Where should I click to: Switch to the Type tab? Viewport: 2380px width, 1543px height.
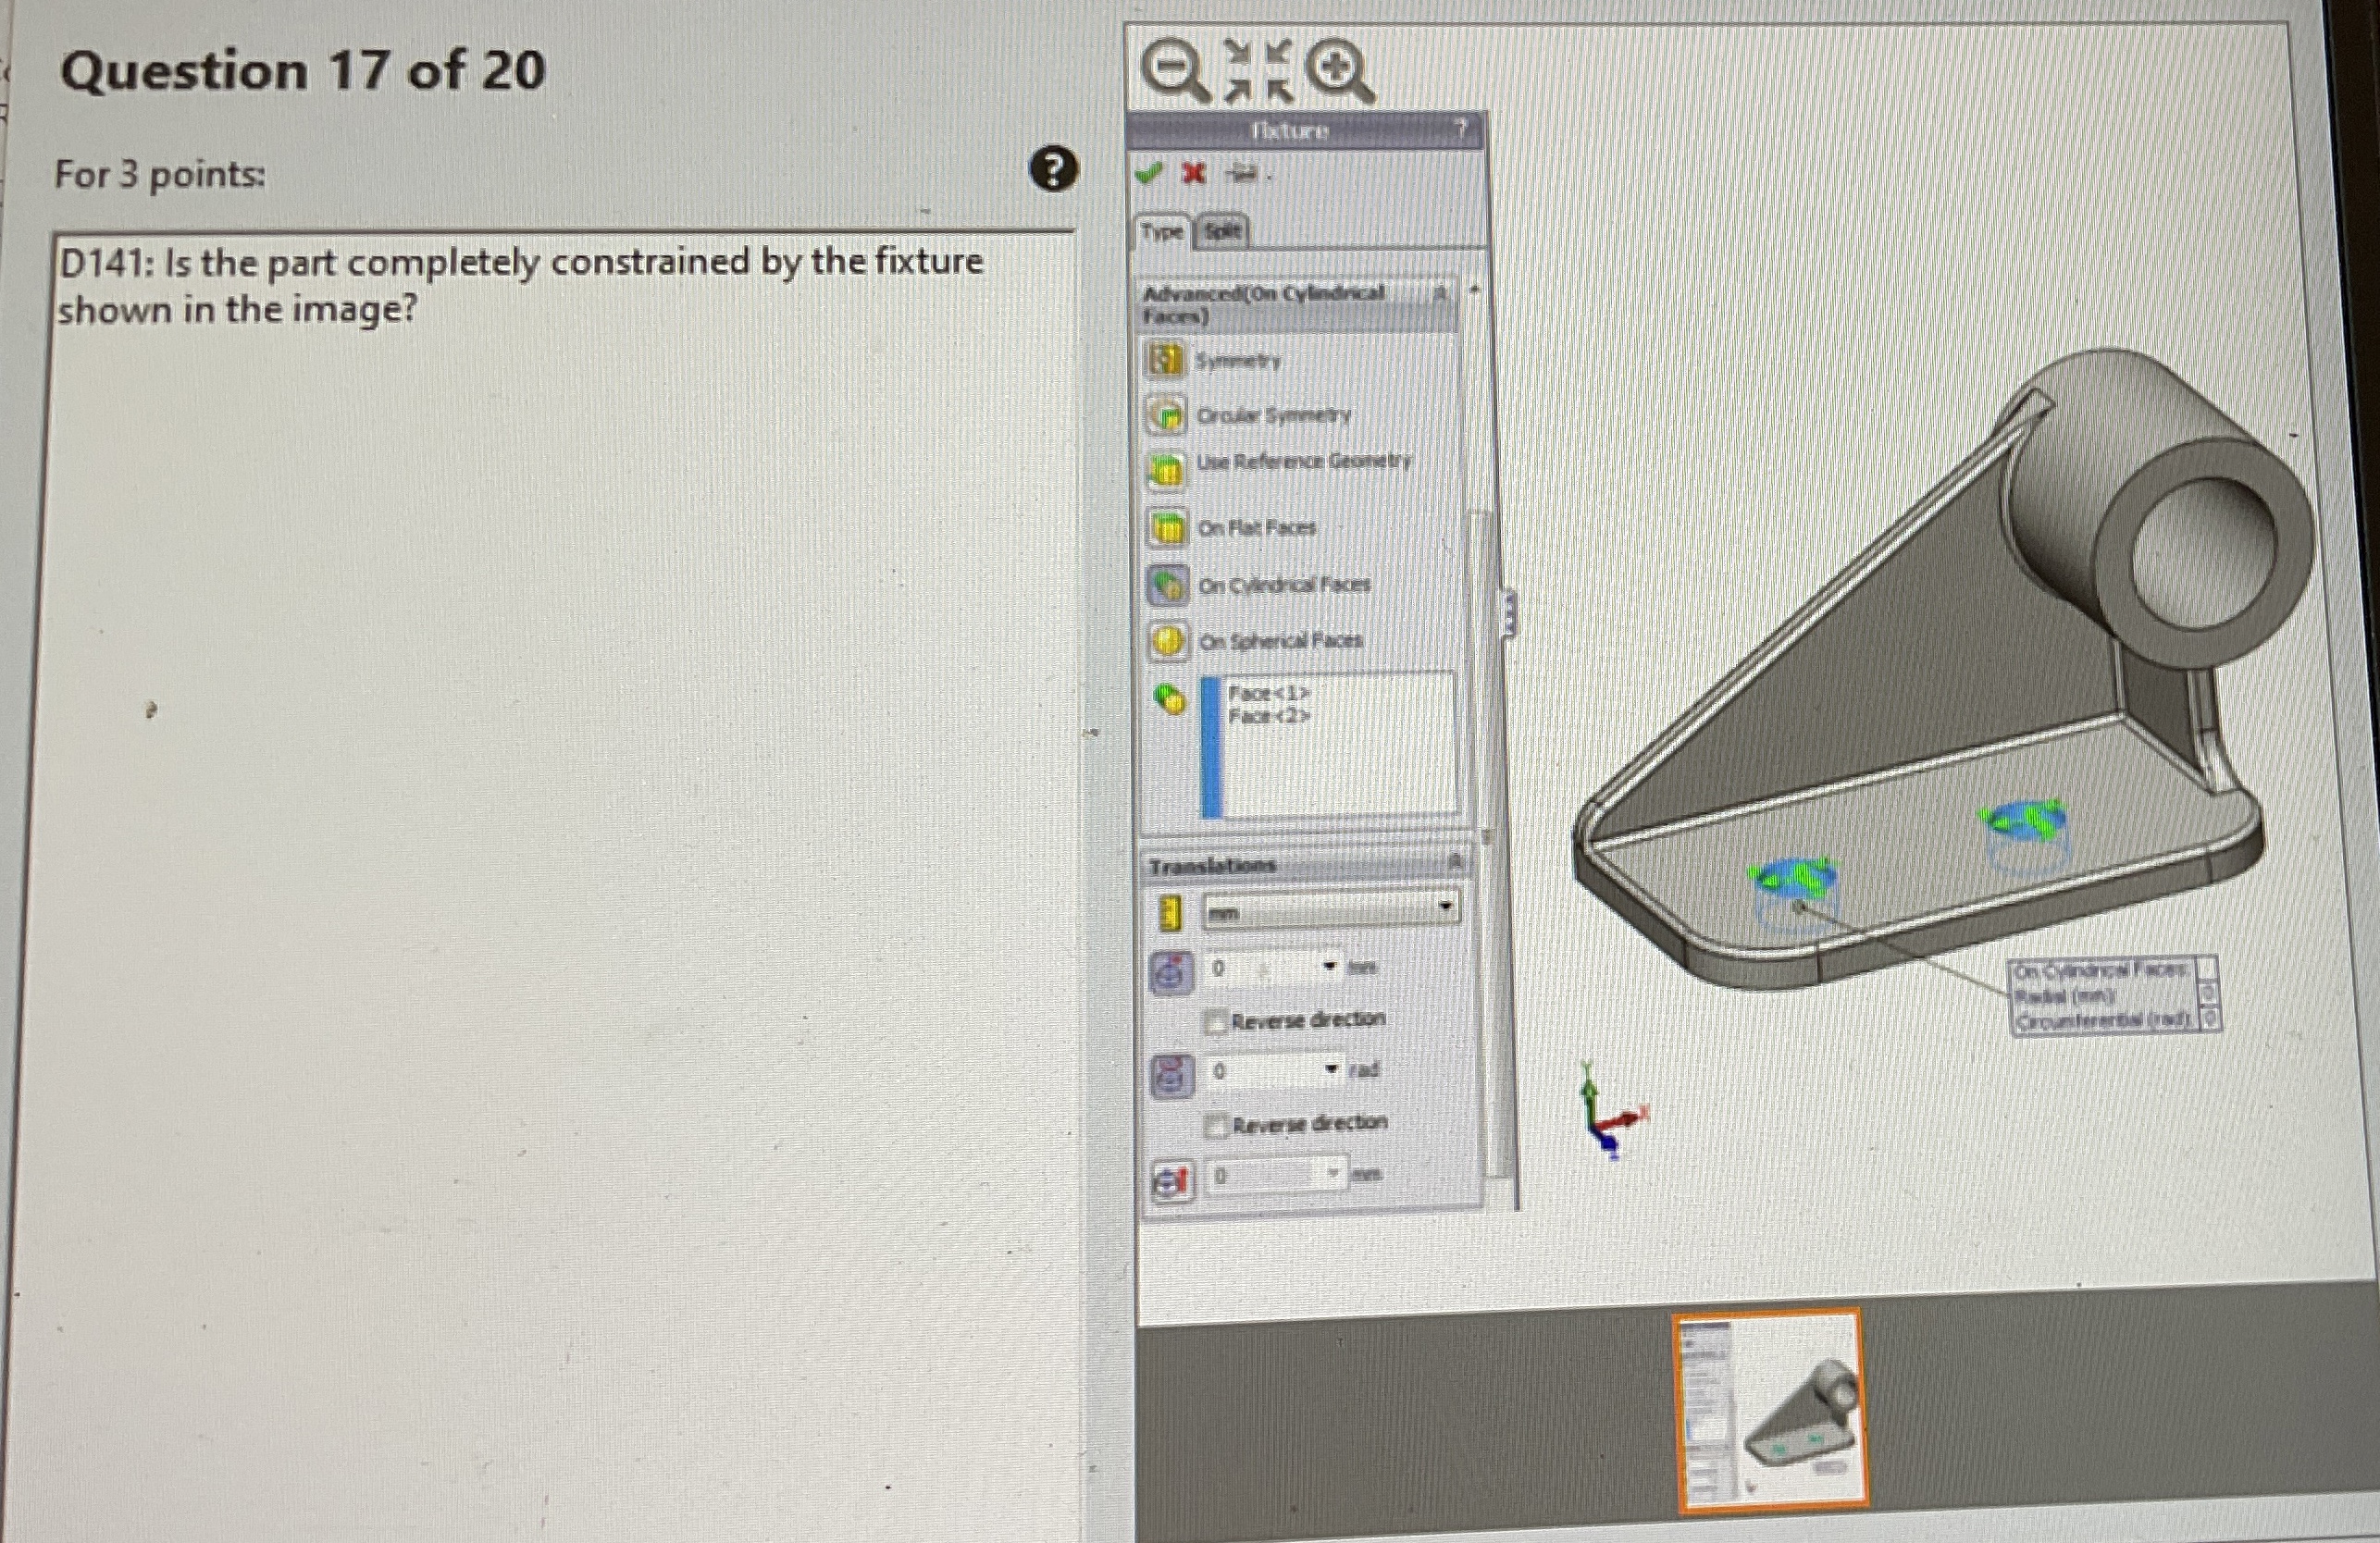(1163, 232)
